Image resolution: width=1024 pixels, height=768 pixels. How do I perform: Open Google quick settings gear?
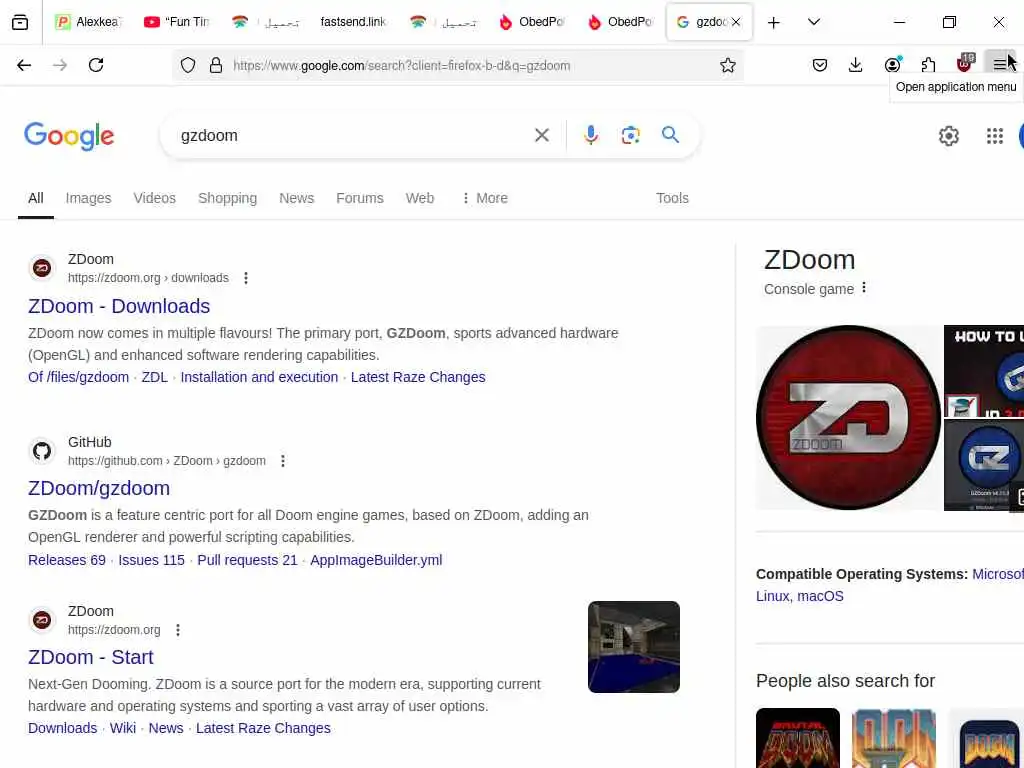(948, 136)
